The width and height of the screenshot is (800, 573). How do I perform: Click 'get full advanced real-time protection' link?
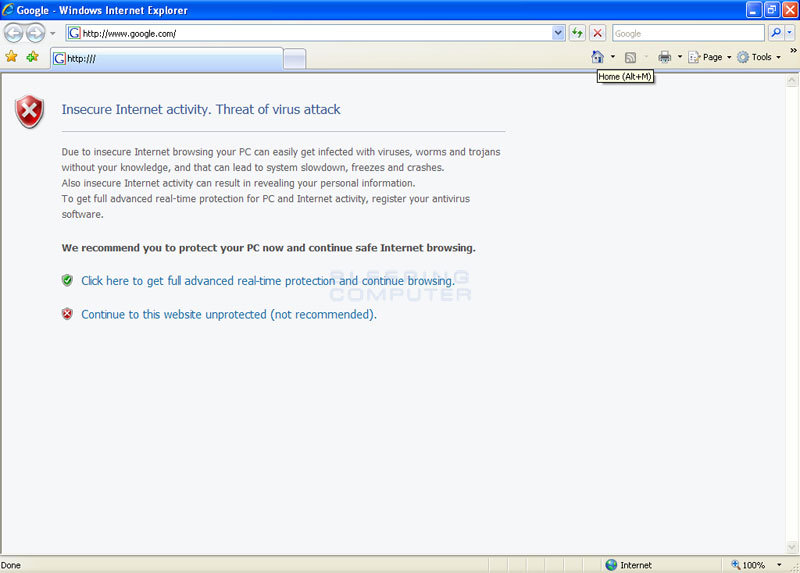268,281
